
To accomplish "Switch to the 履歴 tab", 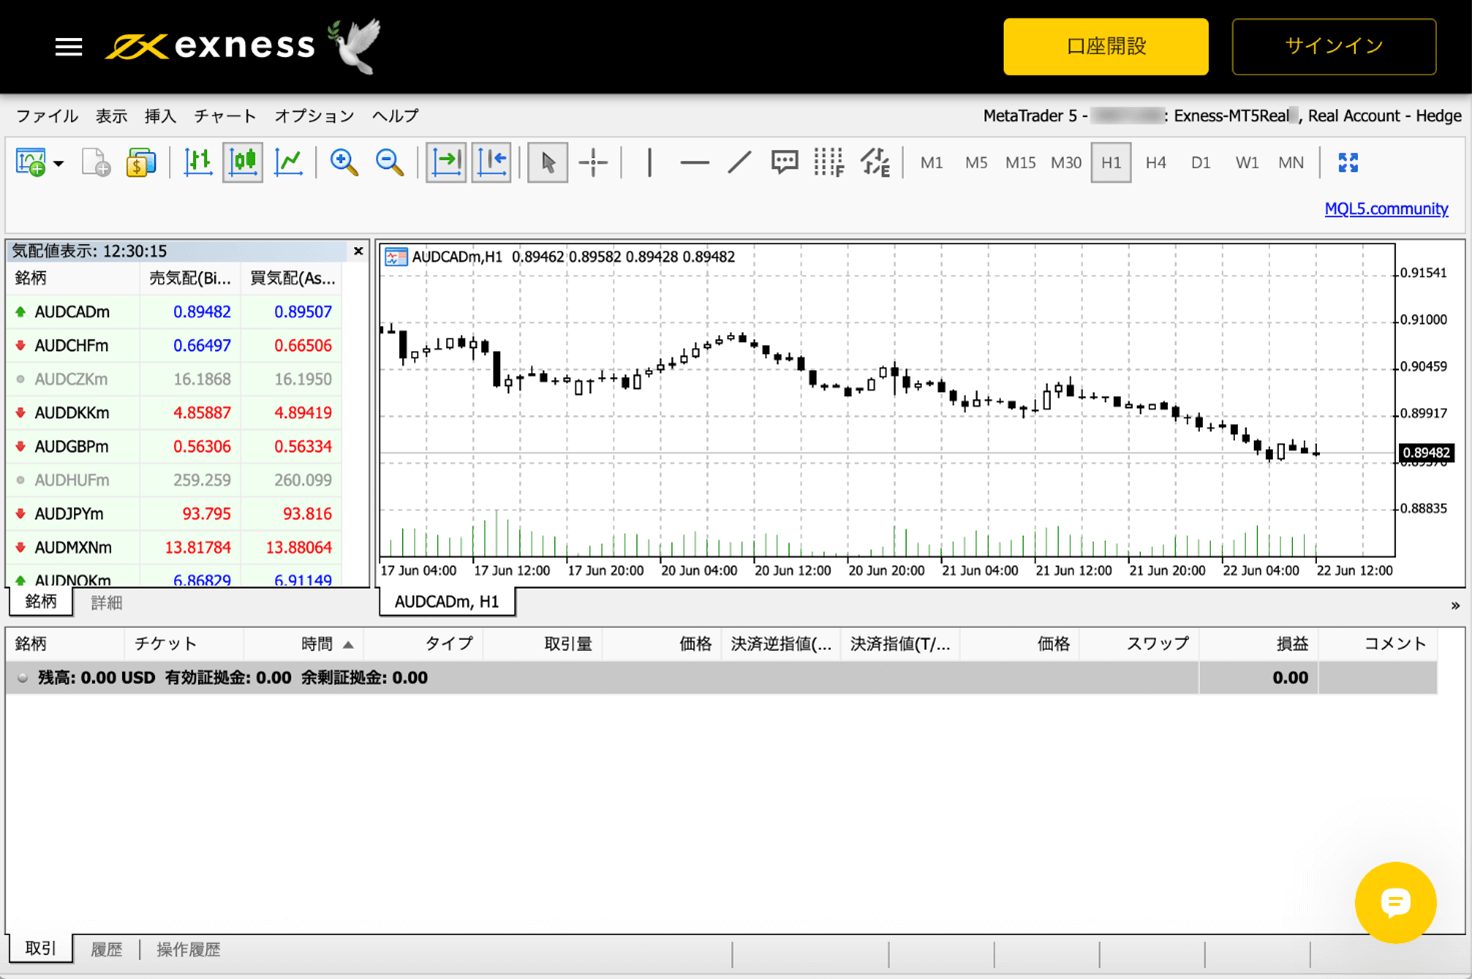I will tap(105, 949).
